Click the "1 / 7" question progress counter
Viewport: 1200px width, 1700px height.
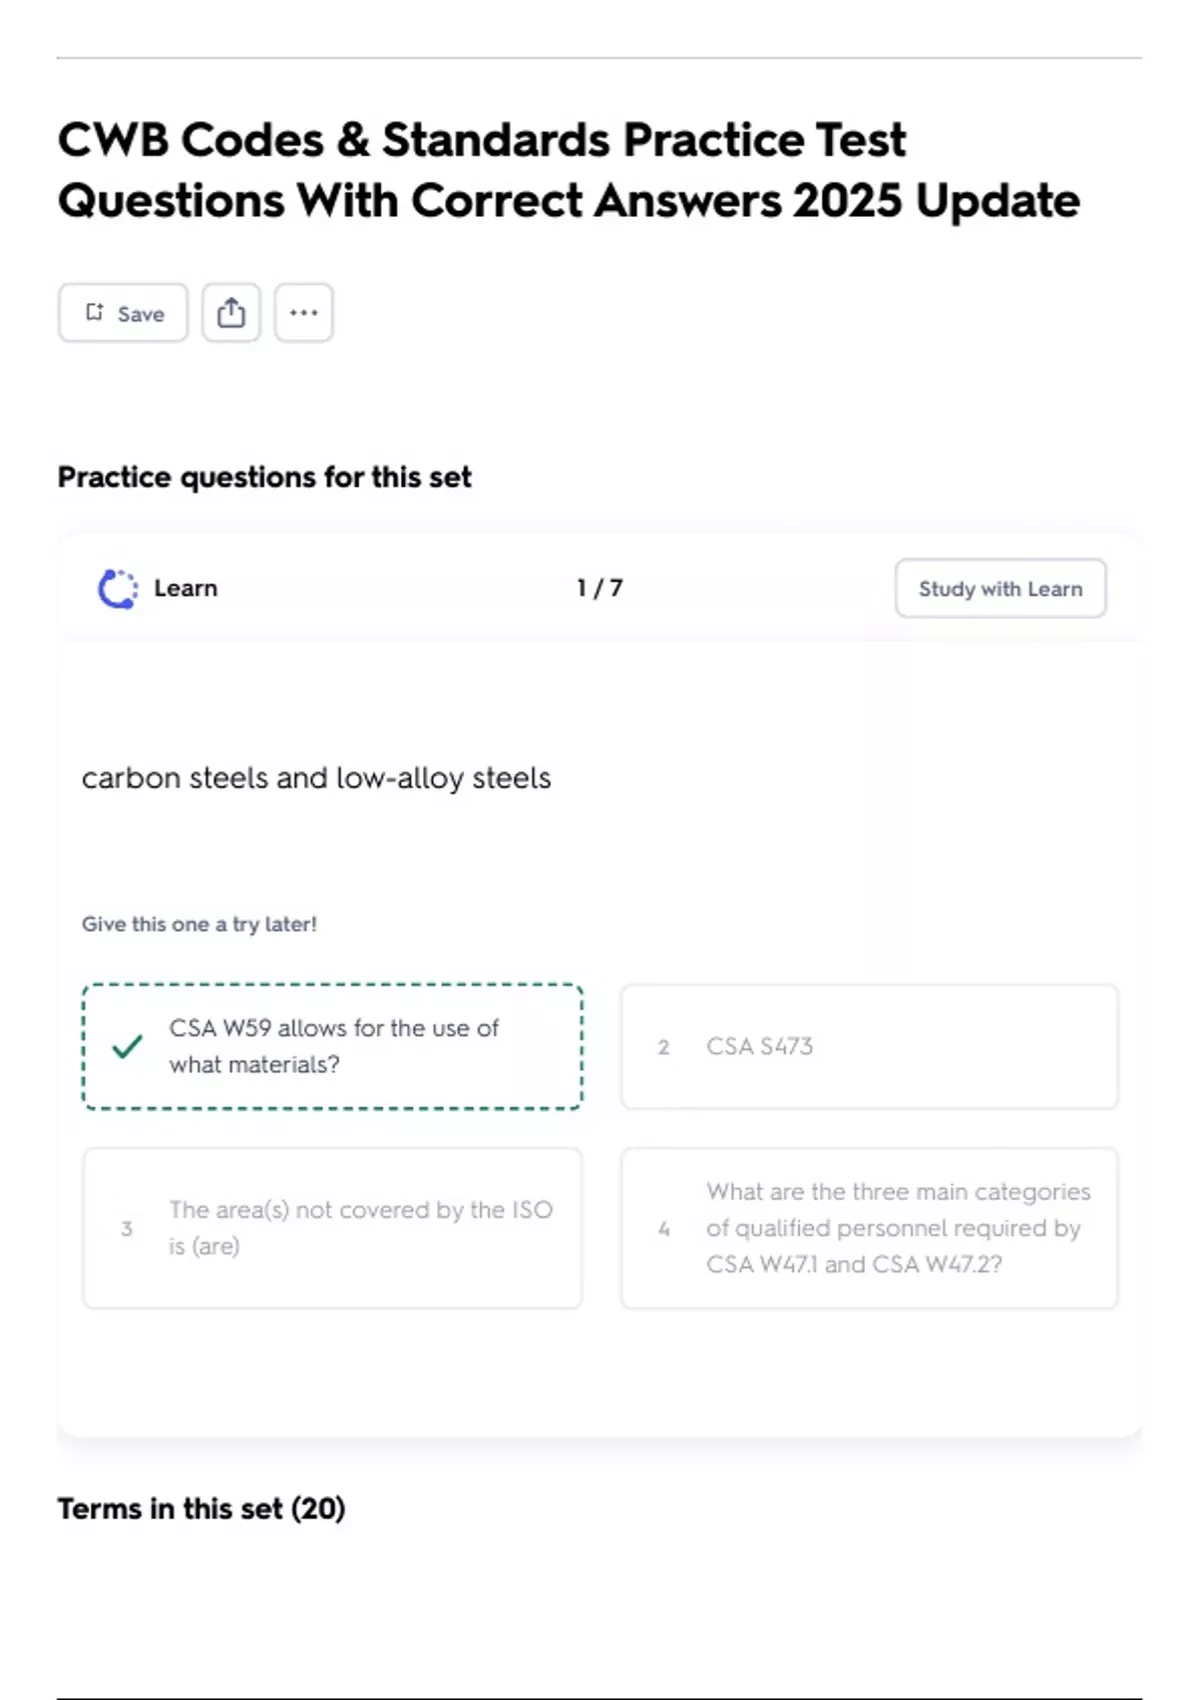click(600, 589)
